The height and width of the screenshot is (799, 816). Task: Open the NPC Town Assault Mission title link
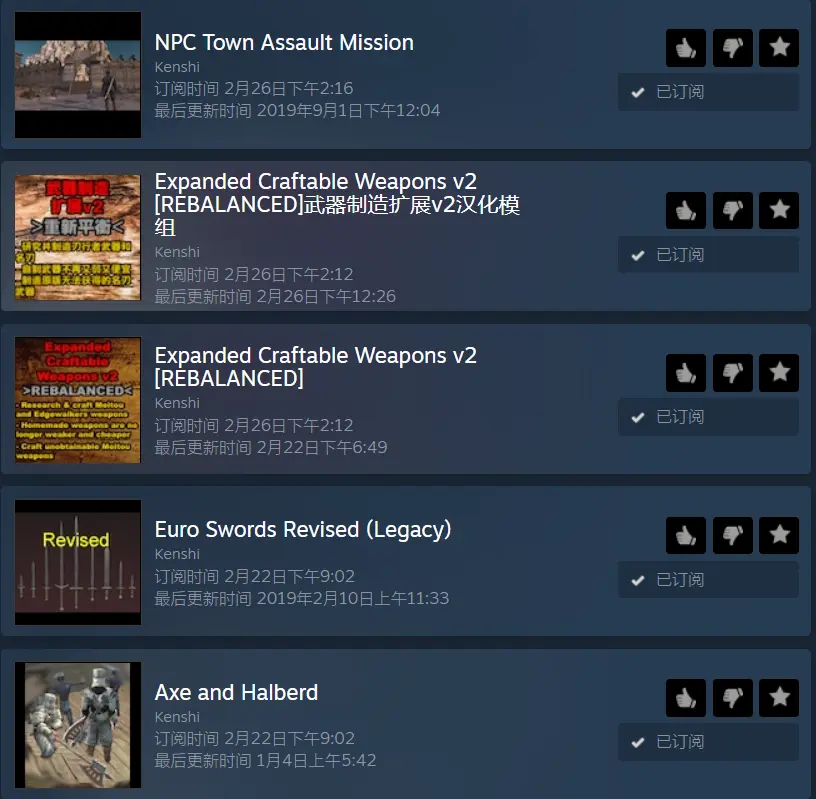284,43
